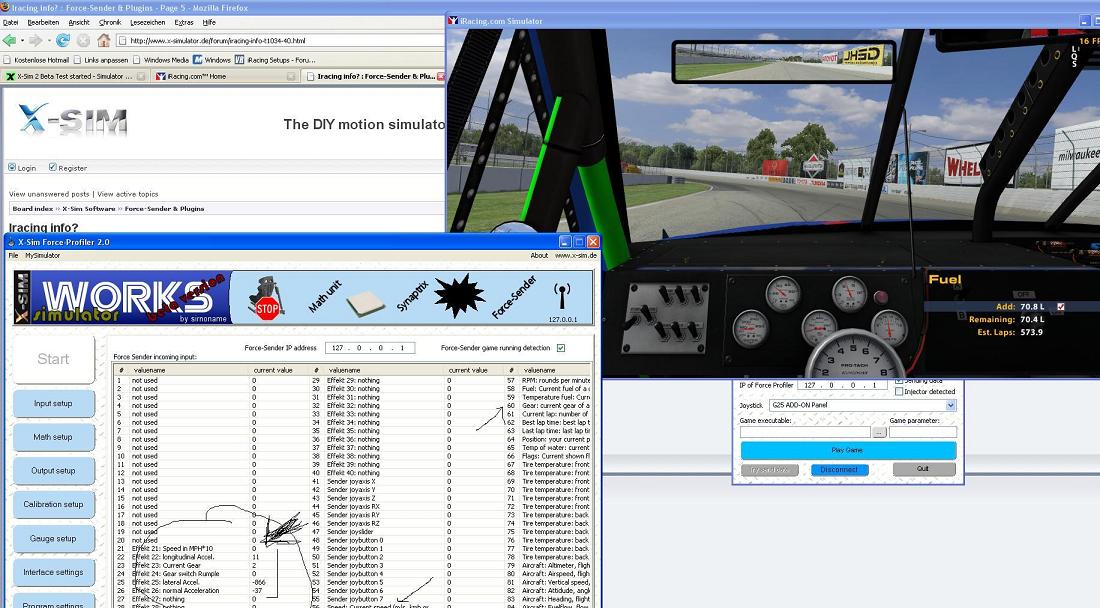This screenshot has width=1100, height=608.
Task: Click the Quit button in Force-Sender
Action: click(x=923, y=469)
